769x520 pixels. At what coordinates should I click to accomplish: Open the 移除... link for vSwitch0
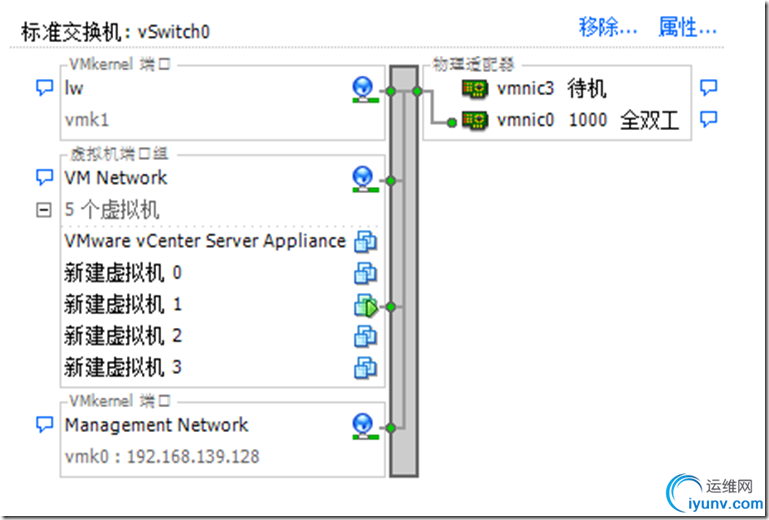pos(608,27)
